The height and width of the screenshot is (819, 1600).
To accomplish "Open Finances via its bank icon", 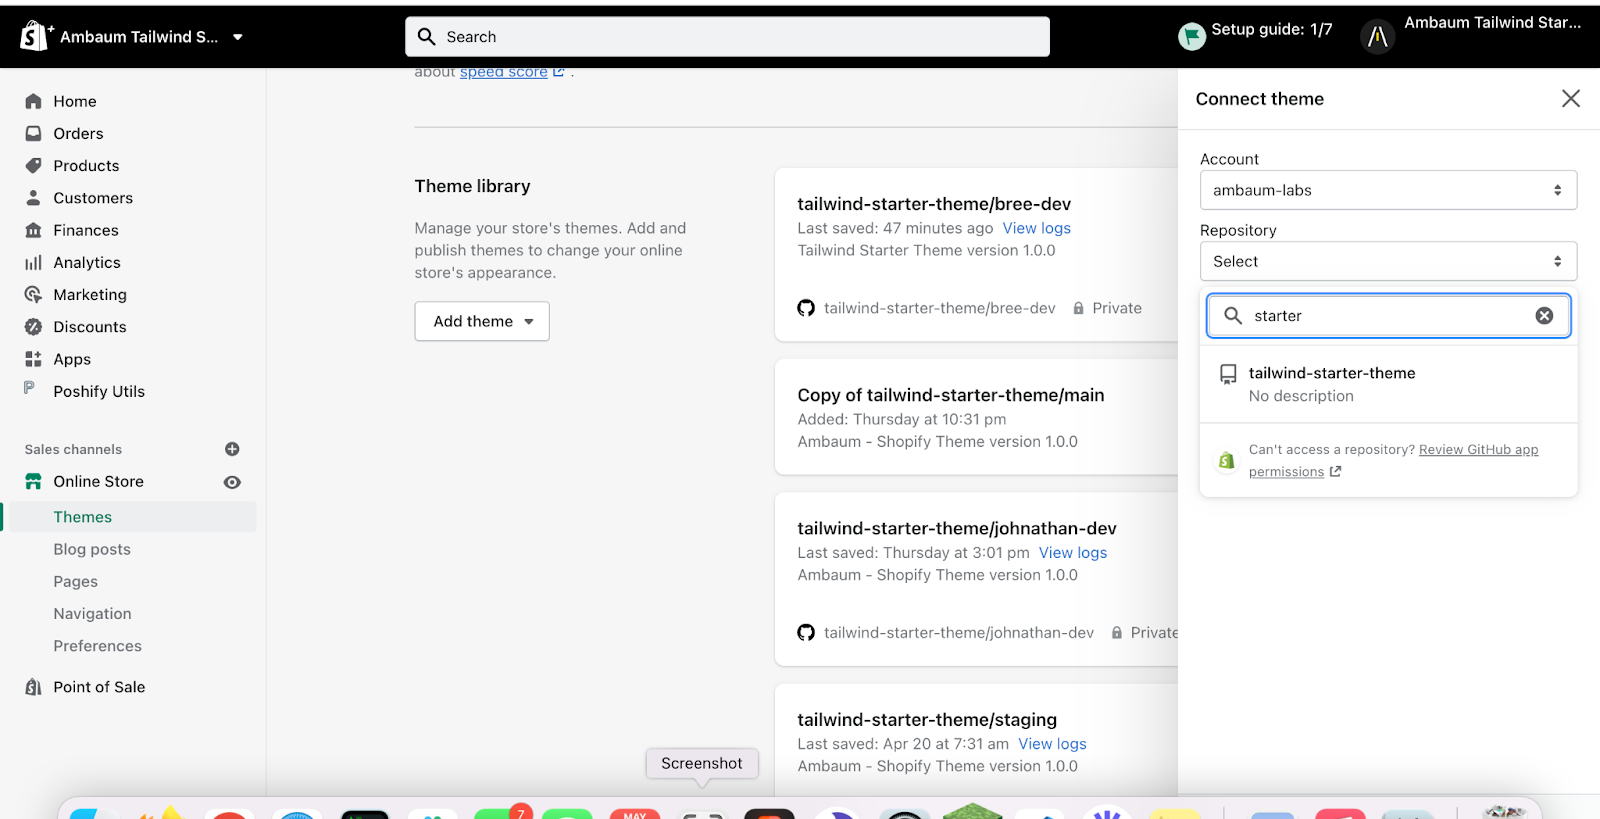I will 33,230.
